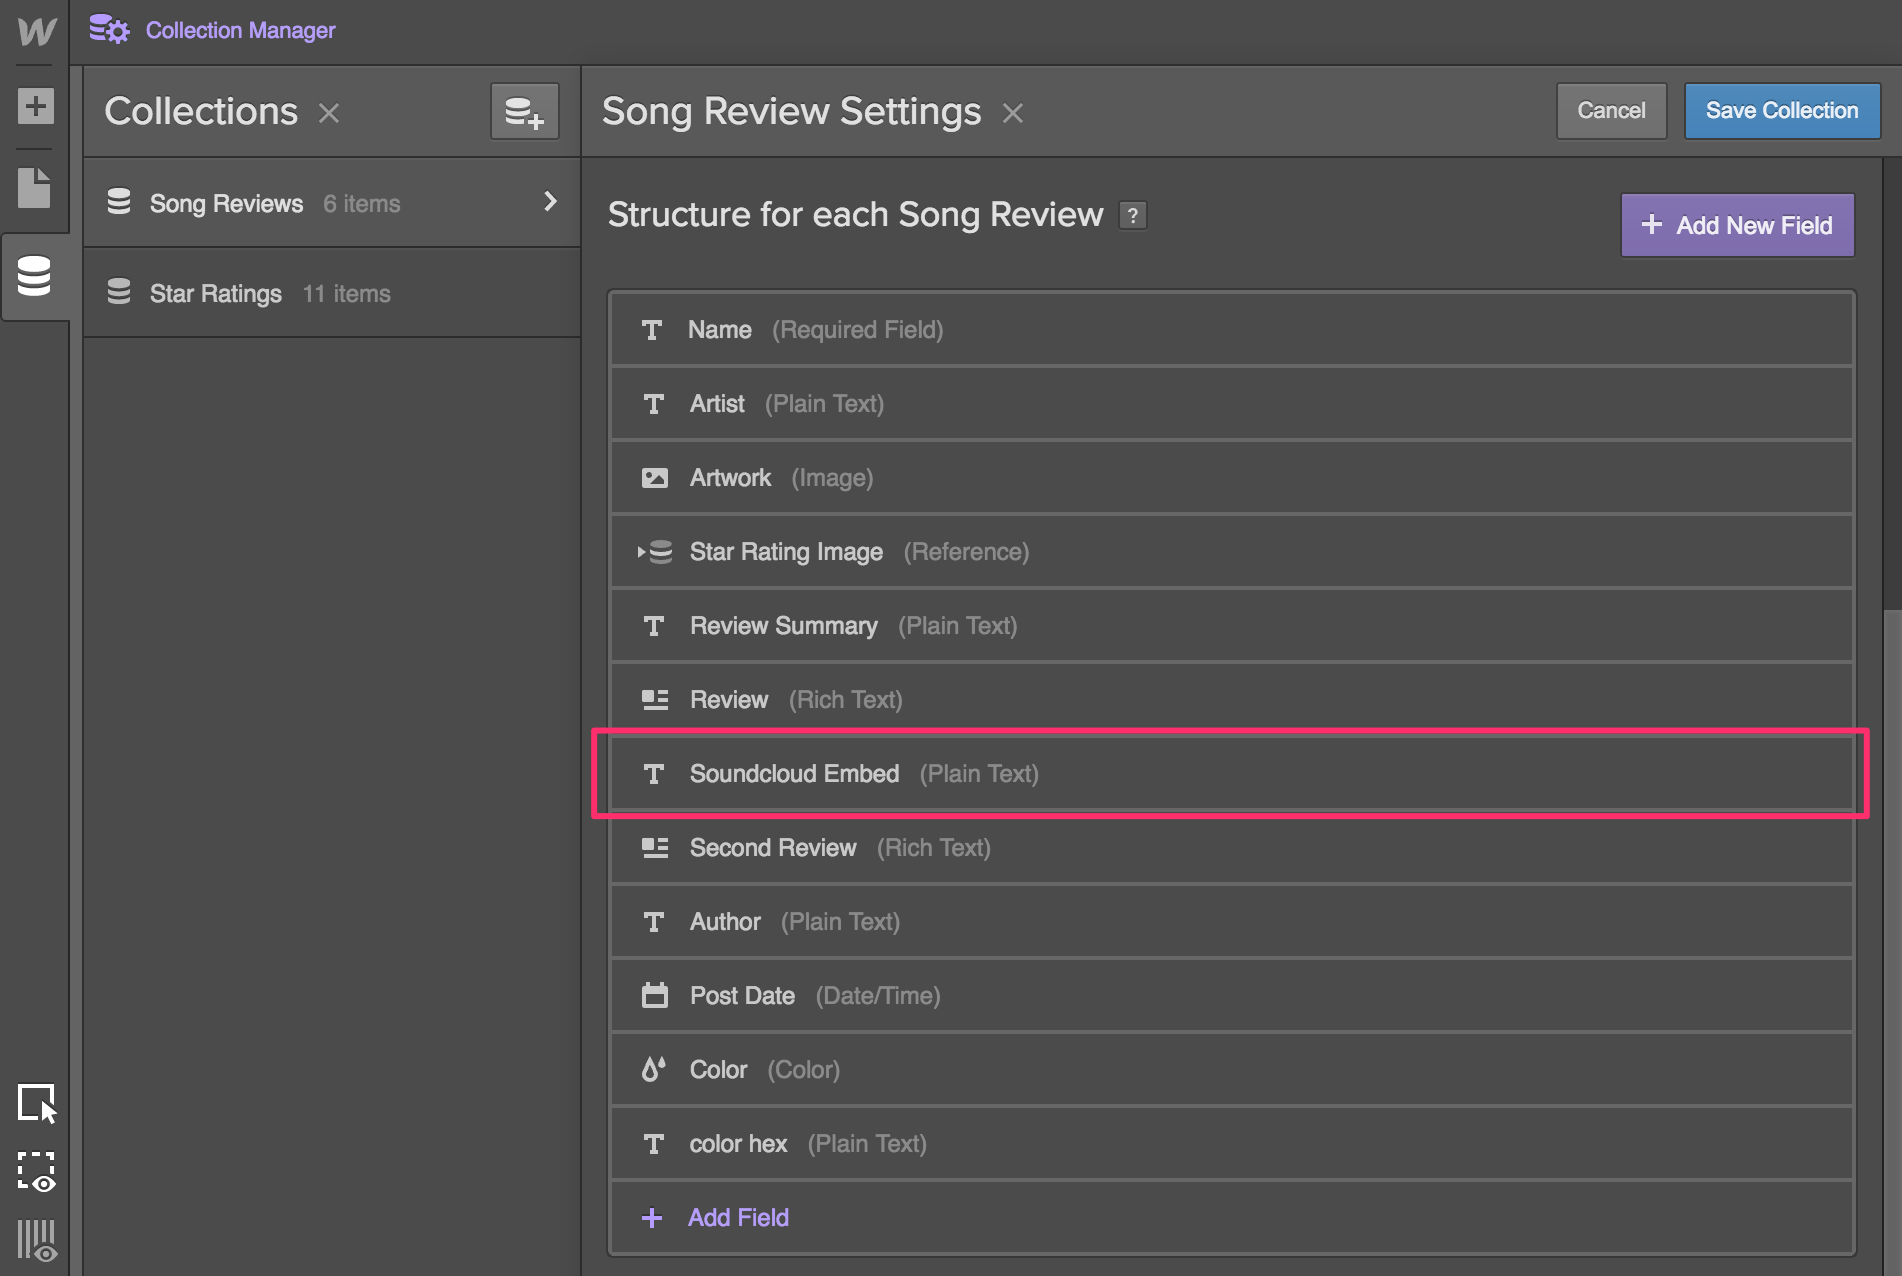Open the Artist plain text field
This screenshot has height=1276, width=1902.
1232,403
